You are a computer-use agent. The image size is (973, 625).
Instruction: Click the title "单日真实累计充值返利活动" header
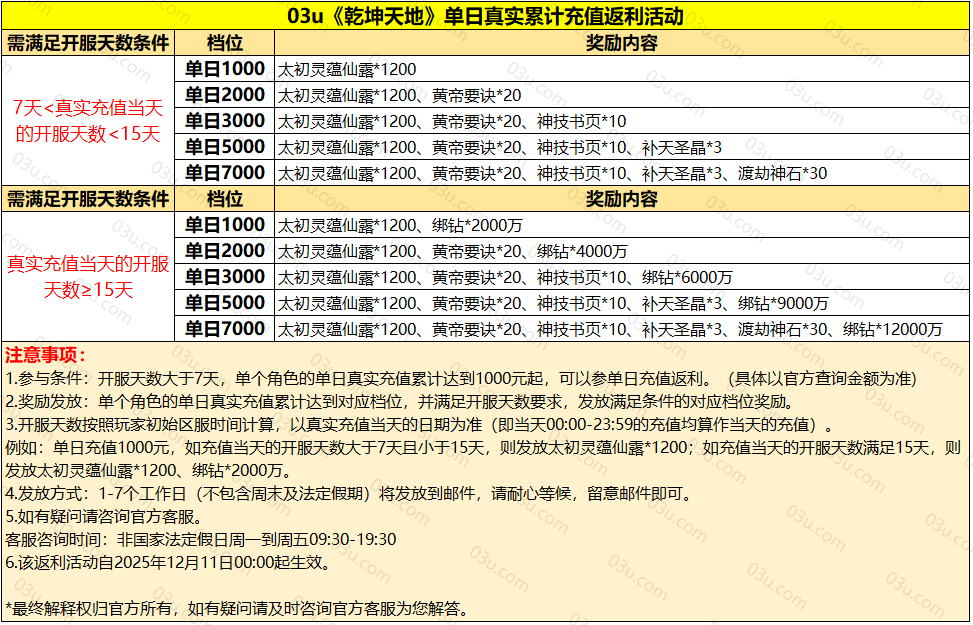(x=486, y=16)
